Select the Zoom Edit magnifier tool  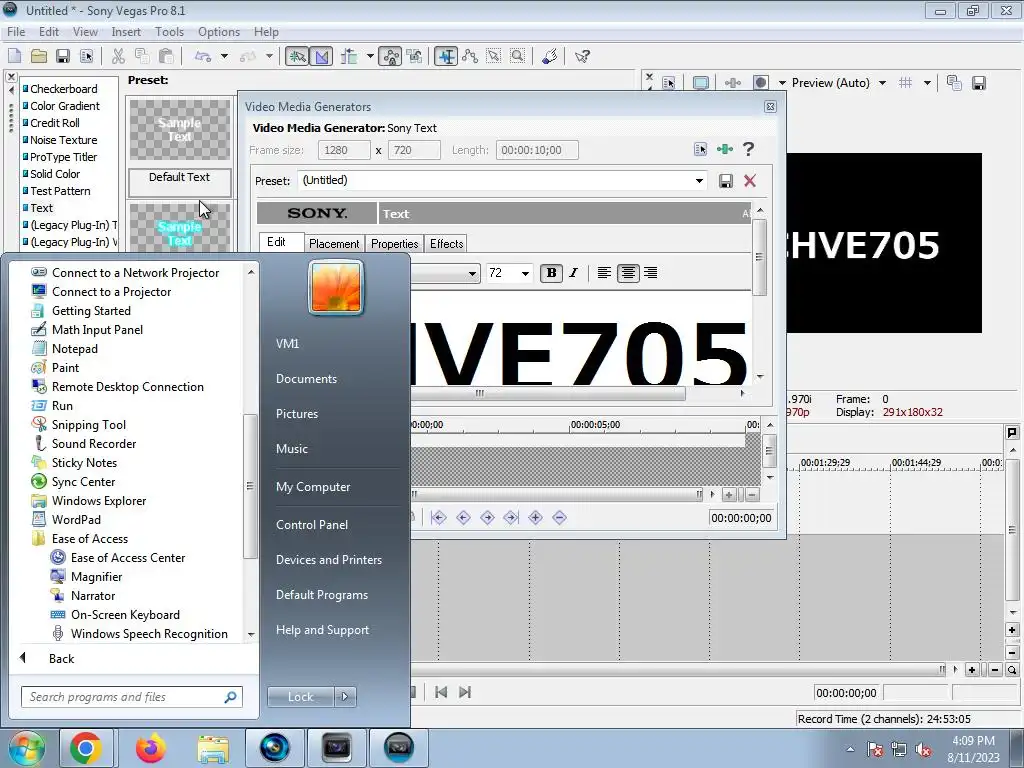pos(517,56)
